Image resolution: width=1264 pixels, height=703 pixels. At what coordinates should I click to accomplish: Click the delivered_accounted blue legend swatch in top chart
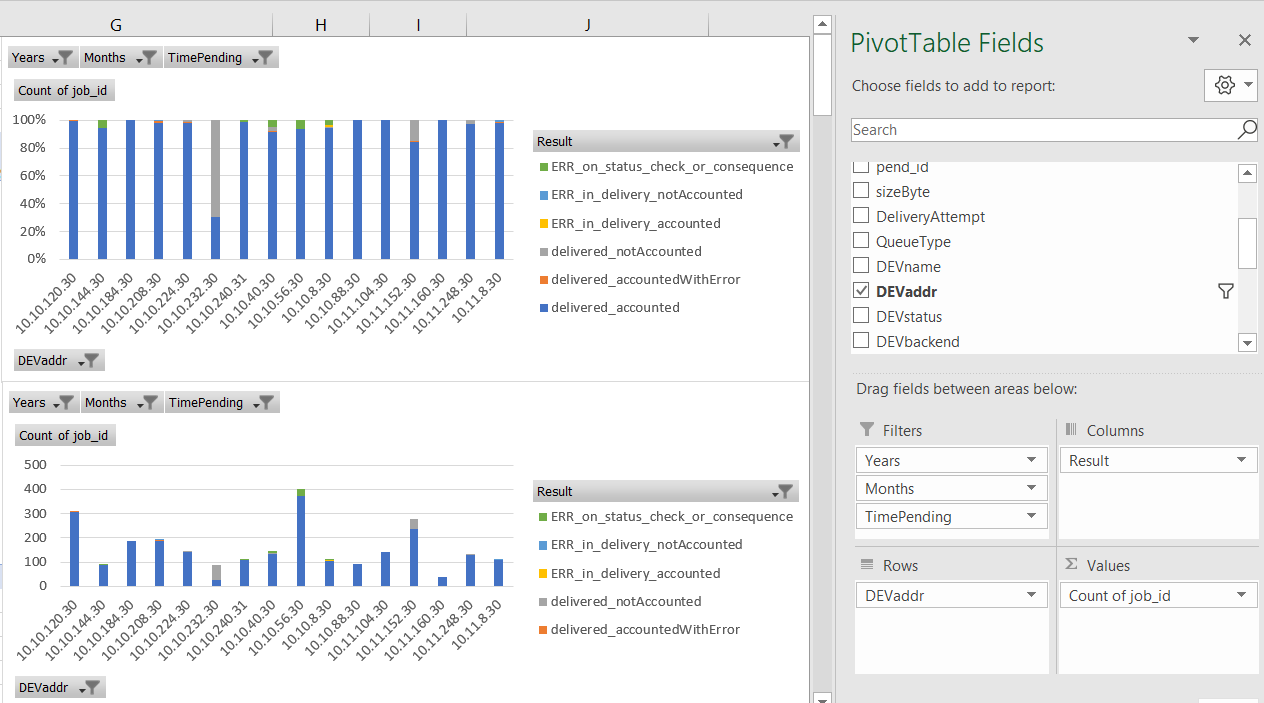point(543,308)
